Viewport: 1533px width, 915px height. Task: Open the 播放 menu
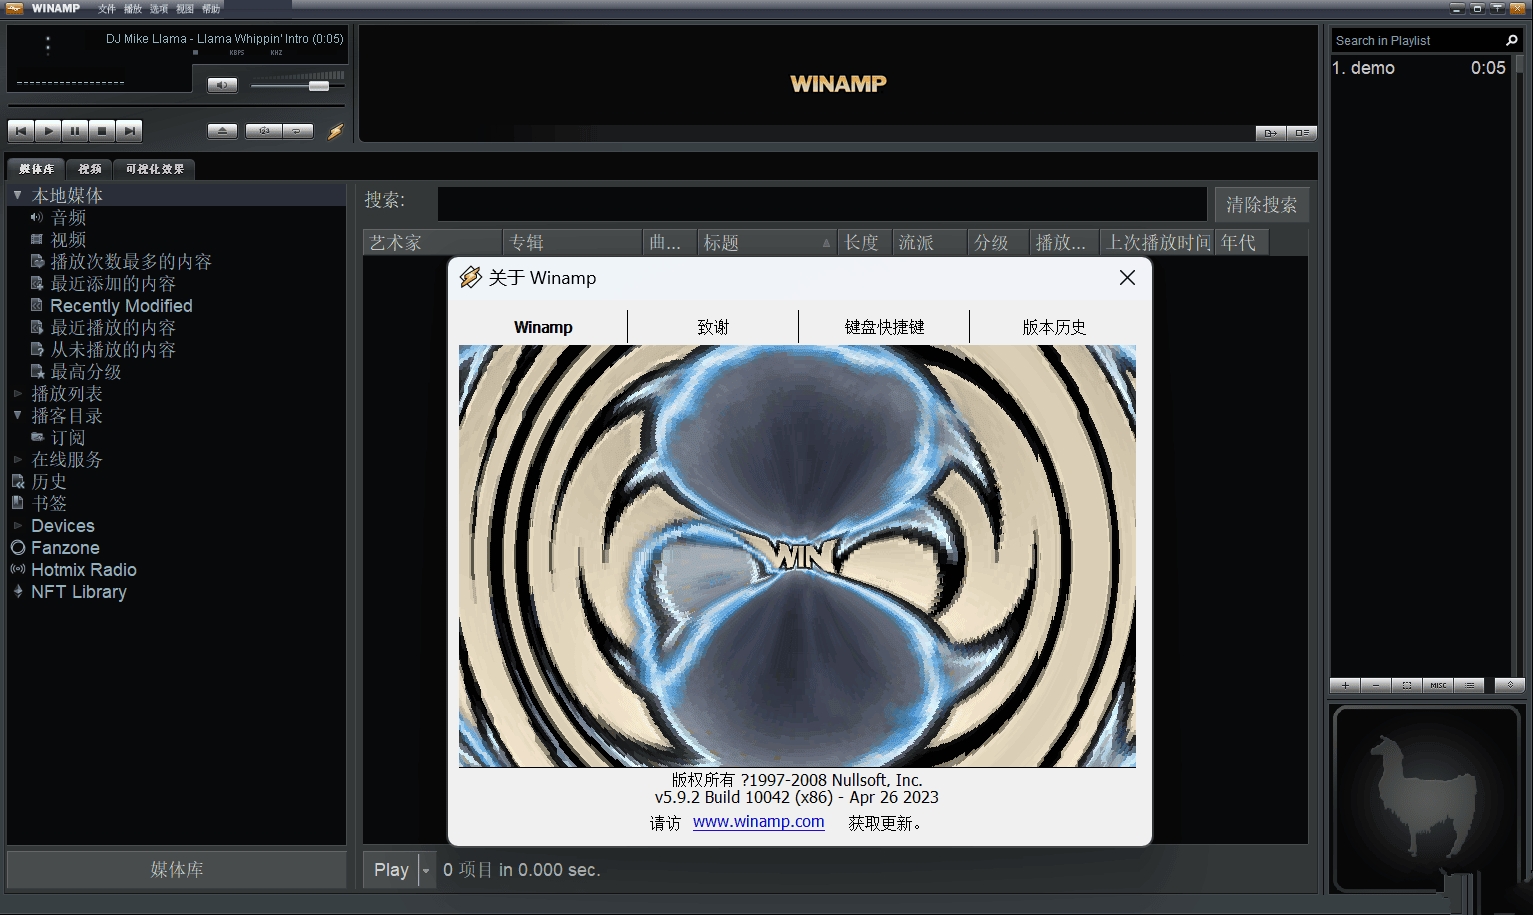coord(133,9)
